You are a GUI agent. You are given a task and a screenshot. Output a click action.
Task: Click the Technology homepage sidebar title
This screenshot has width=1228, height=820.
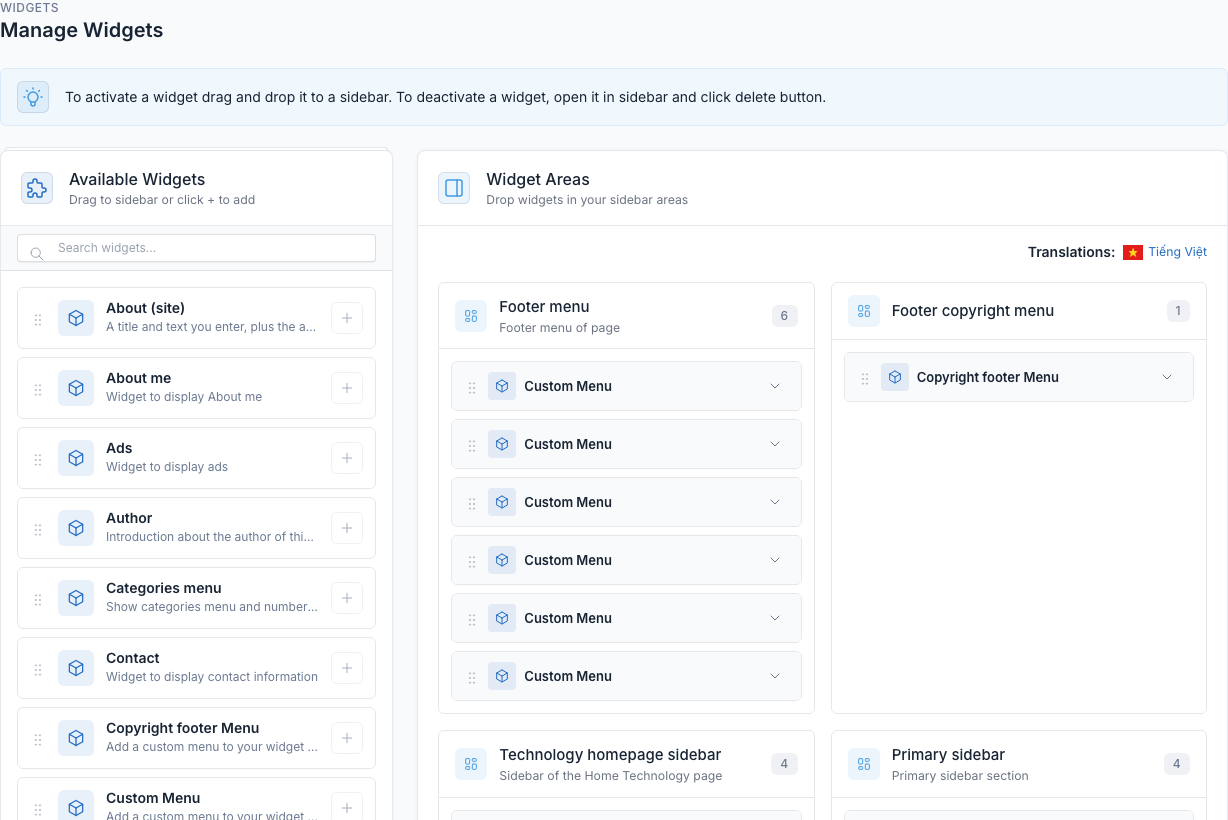pyautogui.click(x=610, y=755)
